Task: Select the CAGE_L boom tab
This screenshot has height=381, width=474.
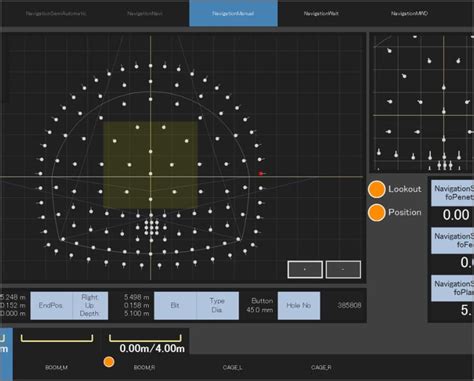Action: 233,367
